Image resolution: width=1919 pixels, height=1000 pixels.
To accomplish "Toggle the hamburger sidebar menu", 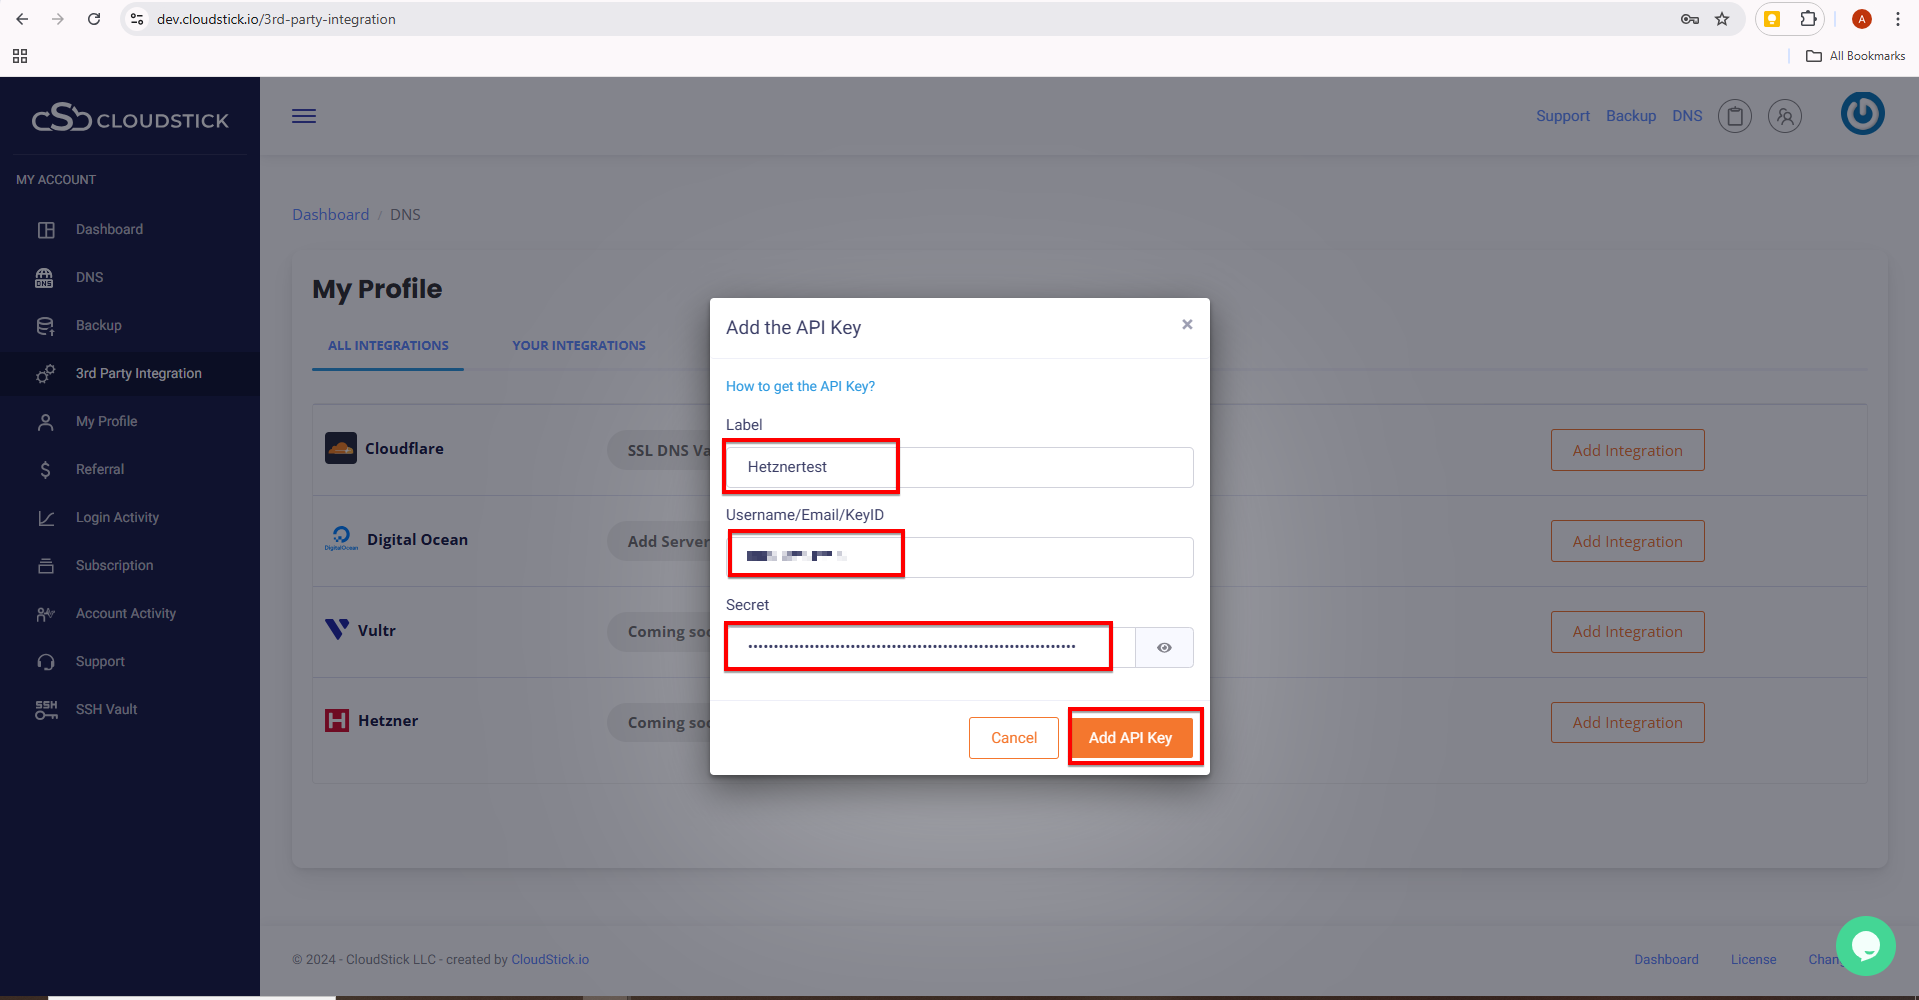I will tap(304, 116).
